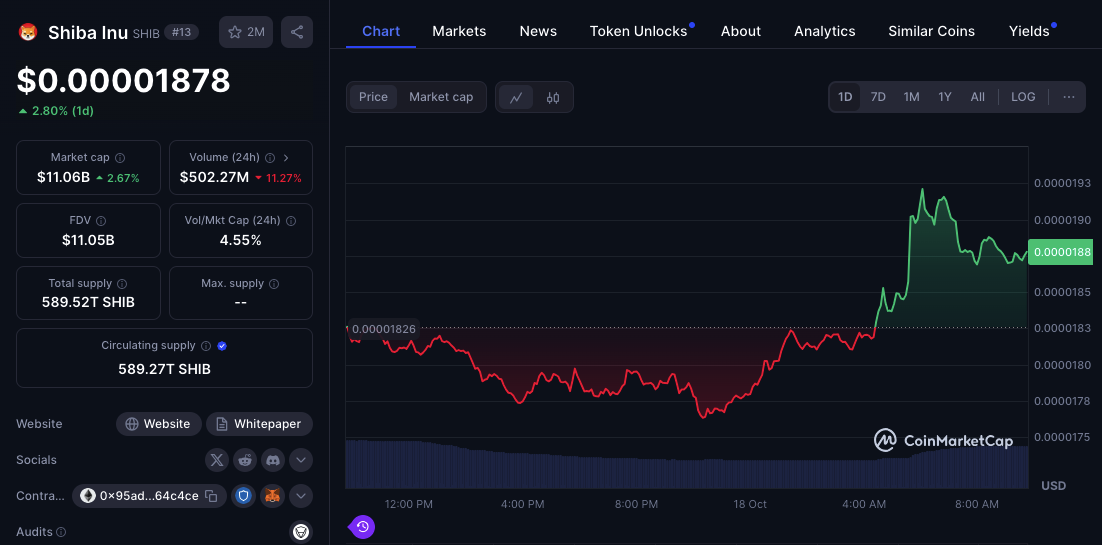Image resolution: width=1102 pixels, height=545 pixels.
Task: Click the 0.00001826 opening price label
Action: (x=383, y=328)
